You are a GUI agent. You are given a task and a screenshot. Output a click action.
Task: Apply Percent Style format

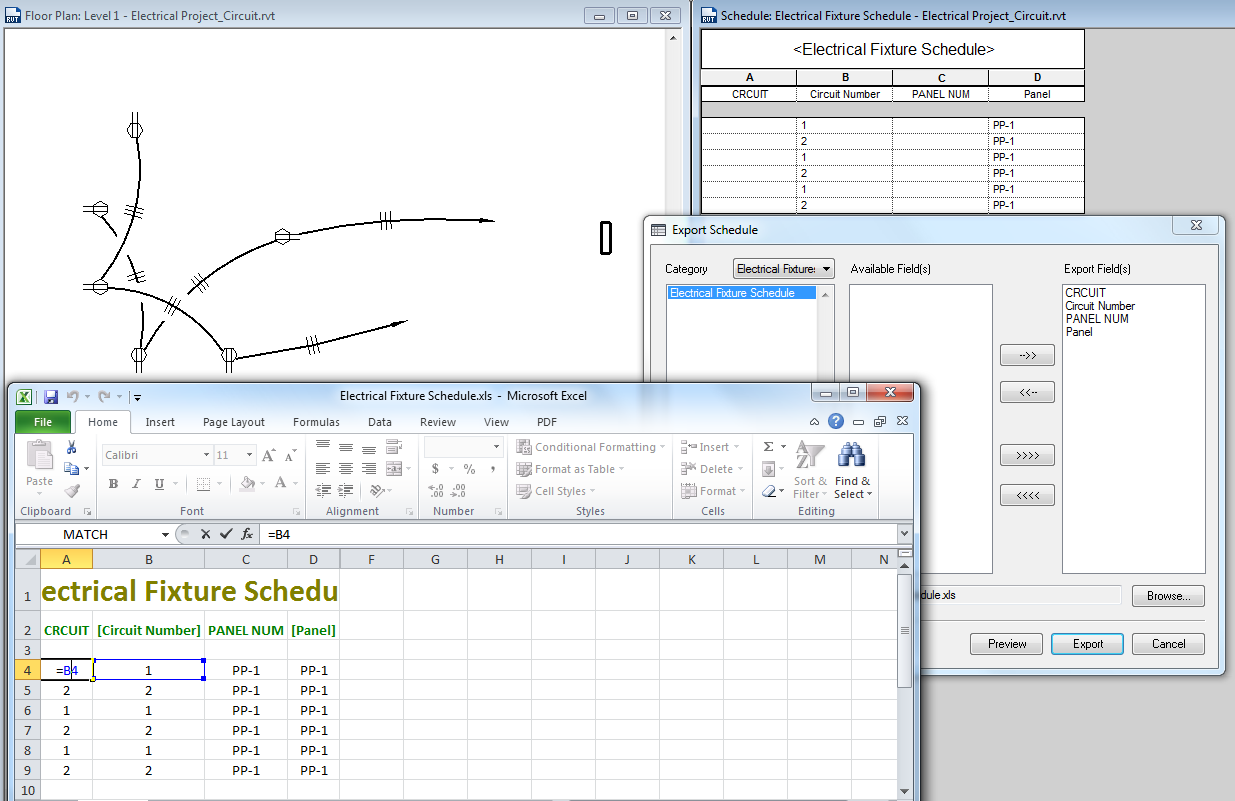tap(469, 468)
